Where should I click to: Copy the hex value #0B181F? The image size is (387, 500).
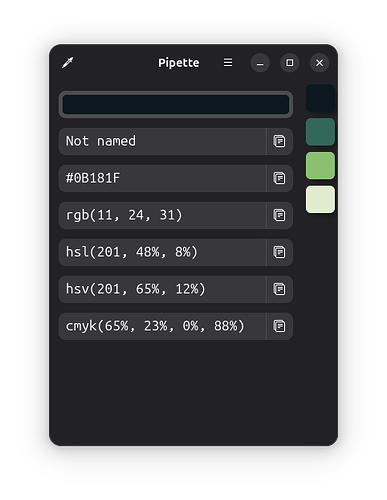click(279, 178)
